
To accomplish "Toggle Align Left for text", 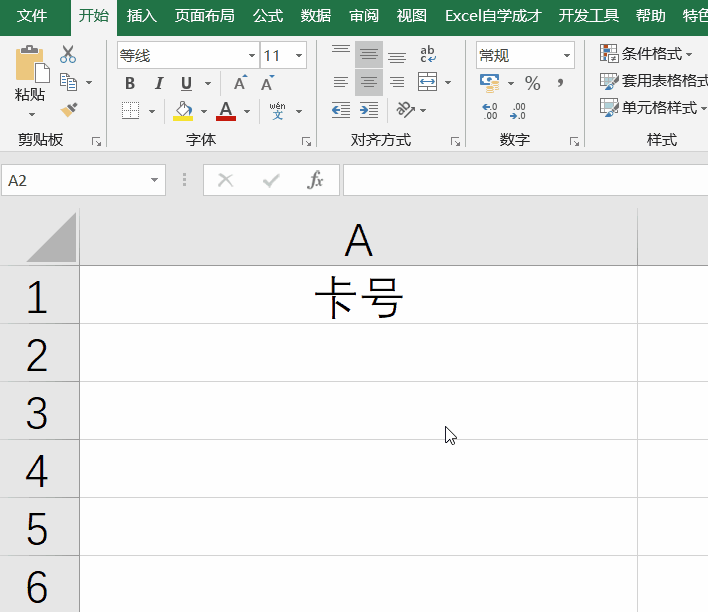I will coord(341,82).
